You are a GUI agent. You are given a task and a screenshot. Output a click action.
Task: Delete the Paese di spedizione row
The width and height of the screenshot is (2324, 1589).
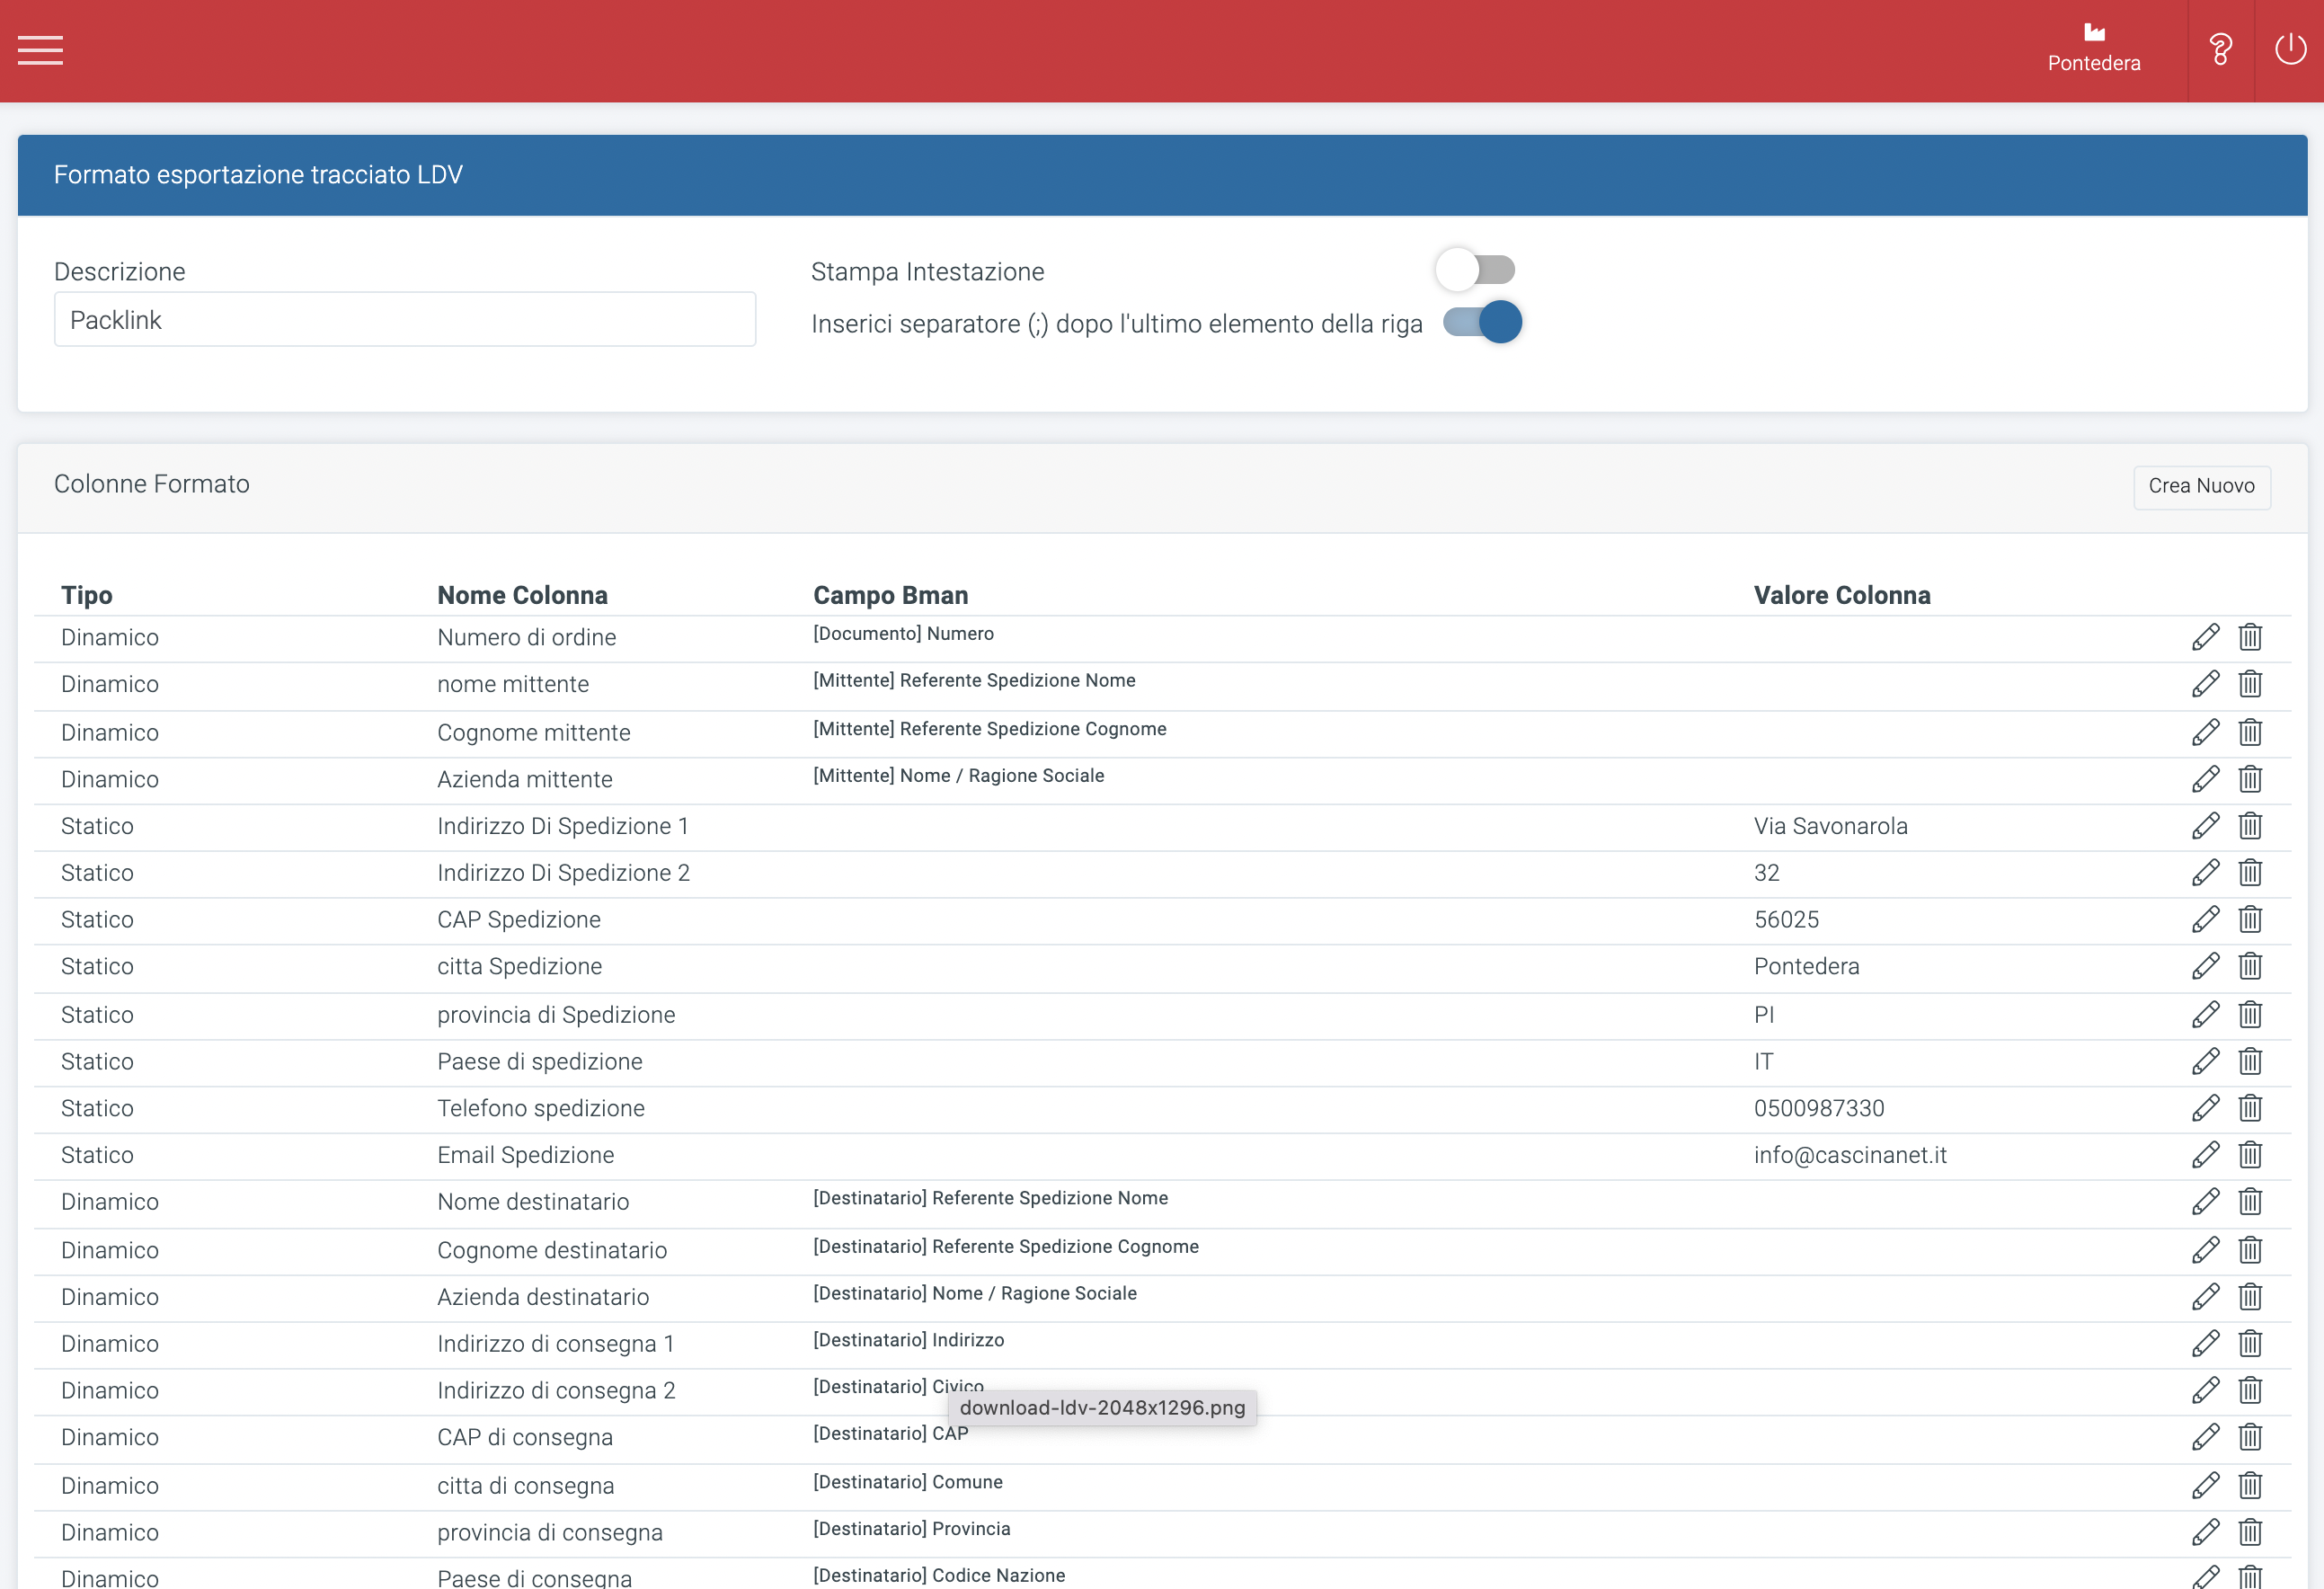2250,1062
